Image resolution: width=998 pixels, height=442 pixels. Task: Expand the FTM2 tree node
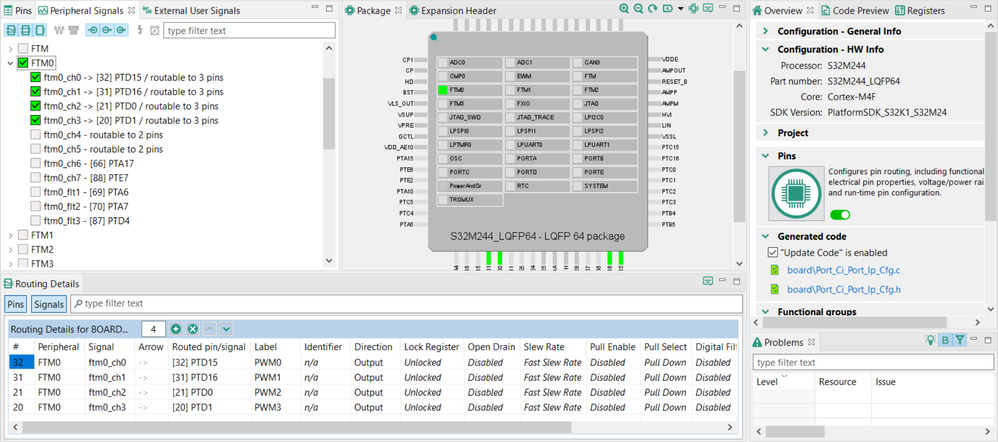[x=10, y=249]
